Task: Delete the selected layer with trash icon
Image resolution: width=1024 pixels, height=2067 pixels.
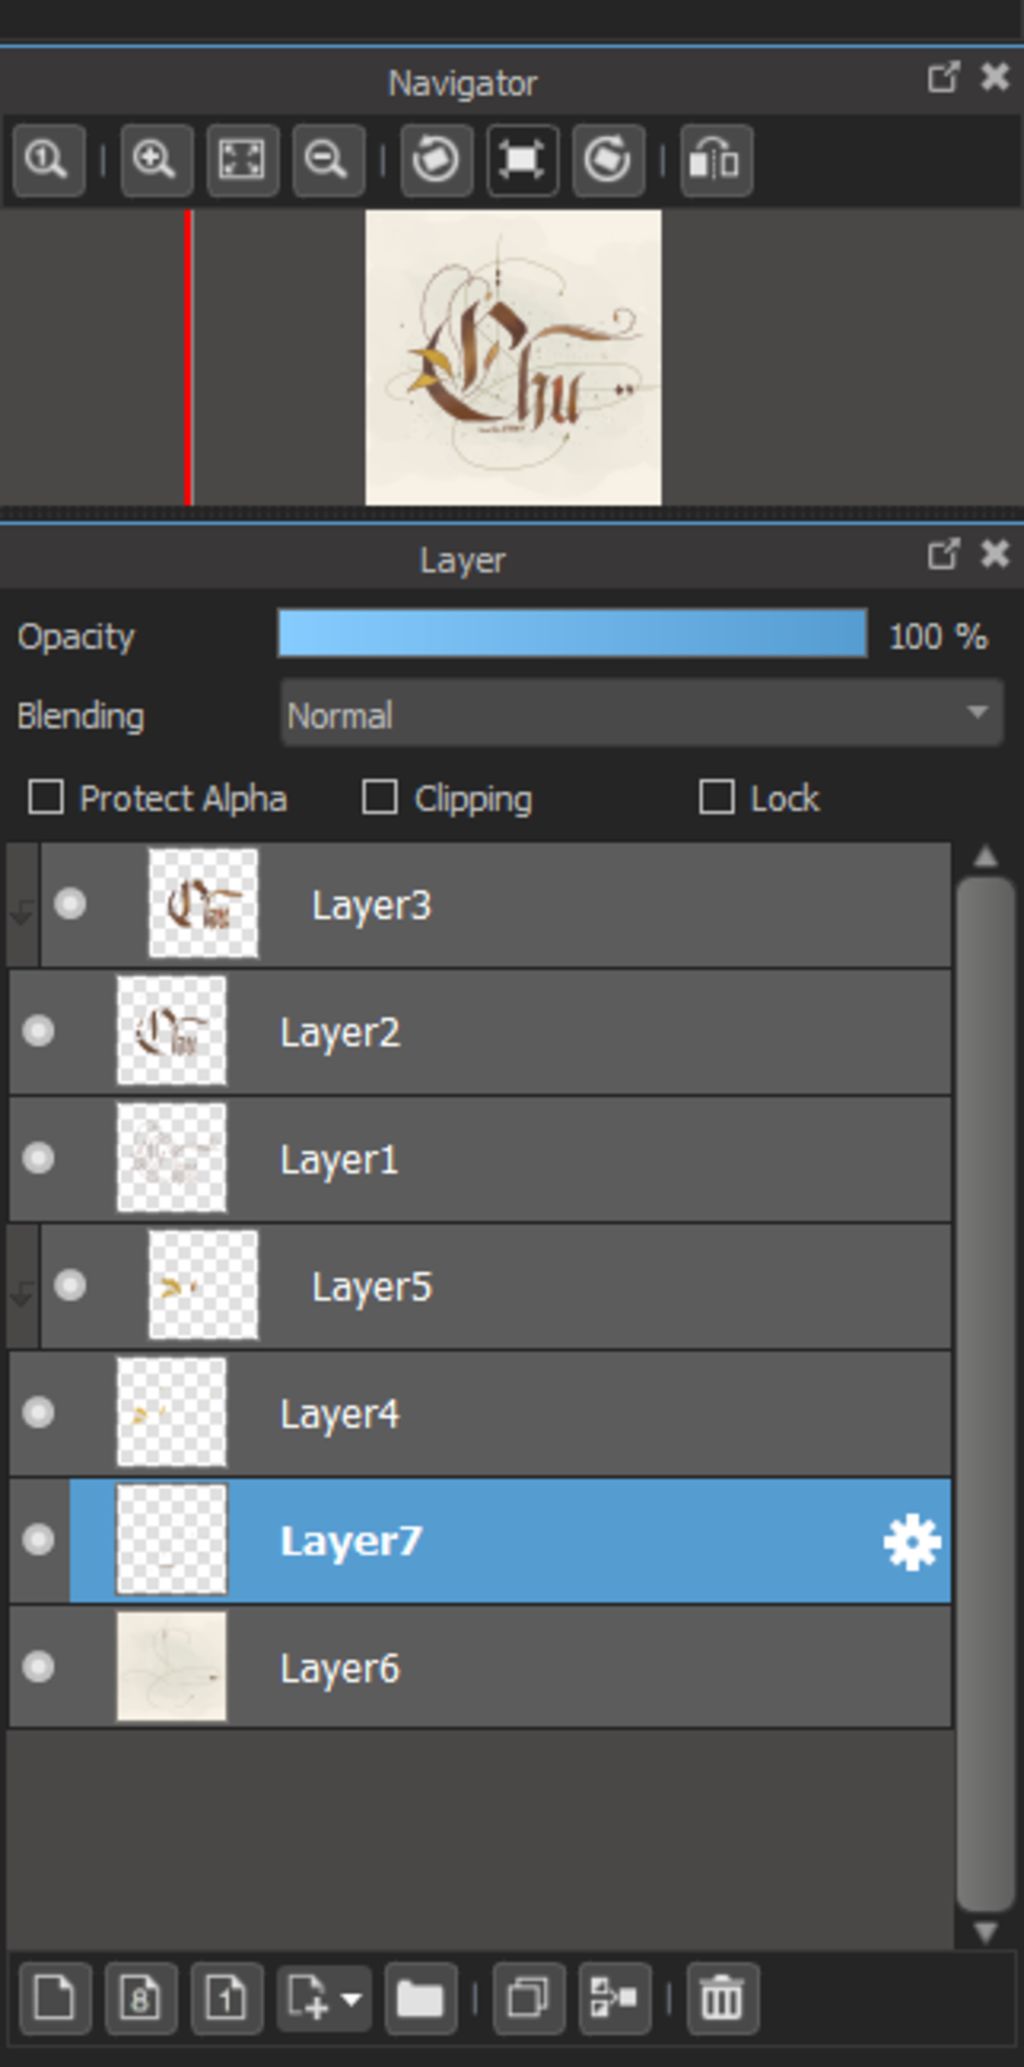Action: pyautogui.click(x=722, y=1999)
